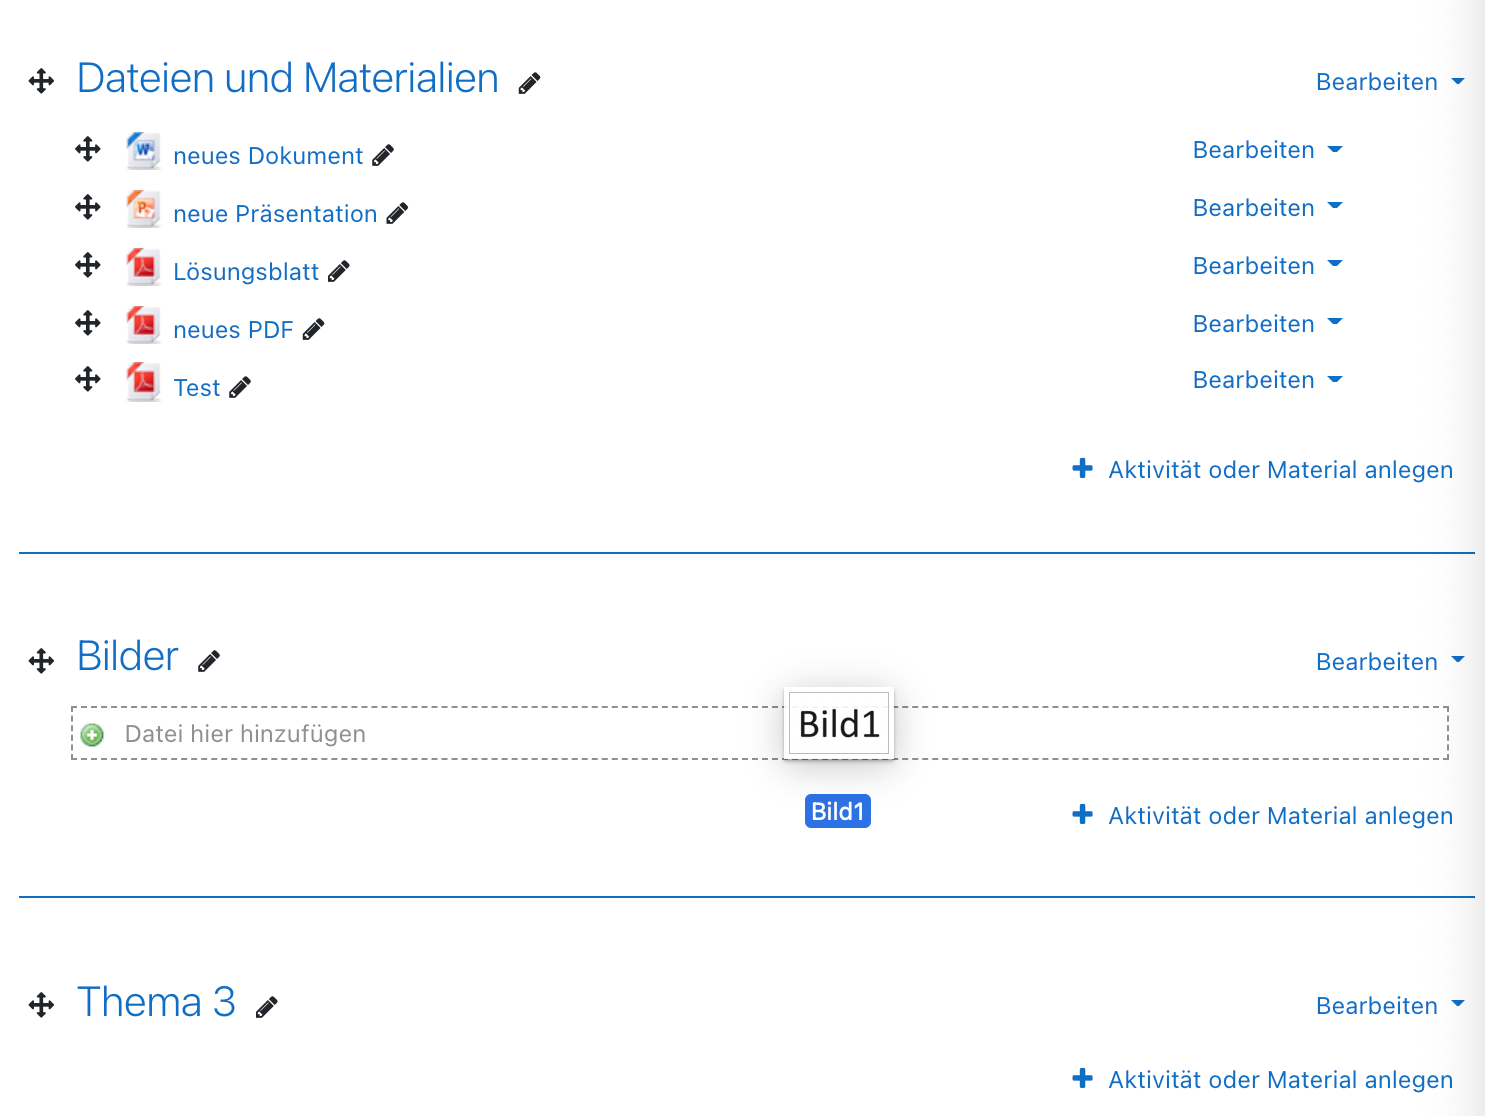The height and width of the screenshot is (1116, 1485).
Task: Click the move handle for neues PDF
Action: [x=88, y=323]
